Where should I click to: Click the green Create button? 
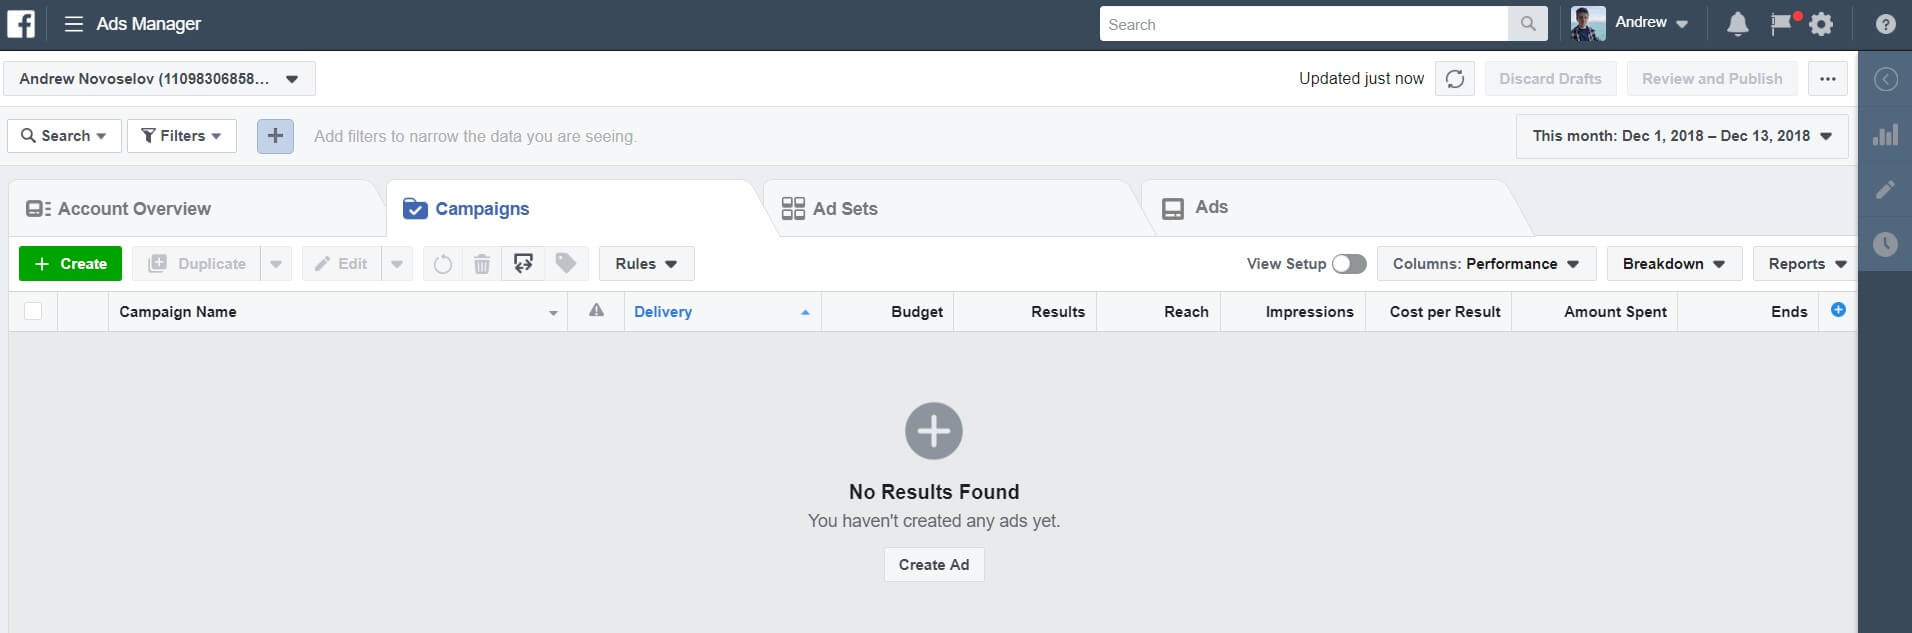click(x=70, y=264)
